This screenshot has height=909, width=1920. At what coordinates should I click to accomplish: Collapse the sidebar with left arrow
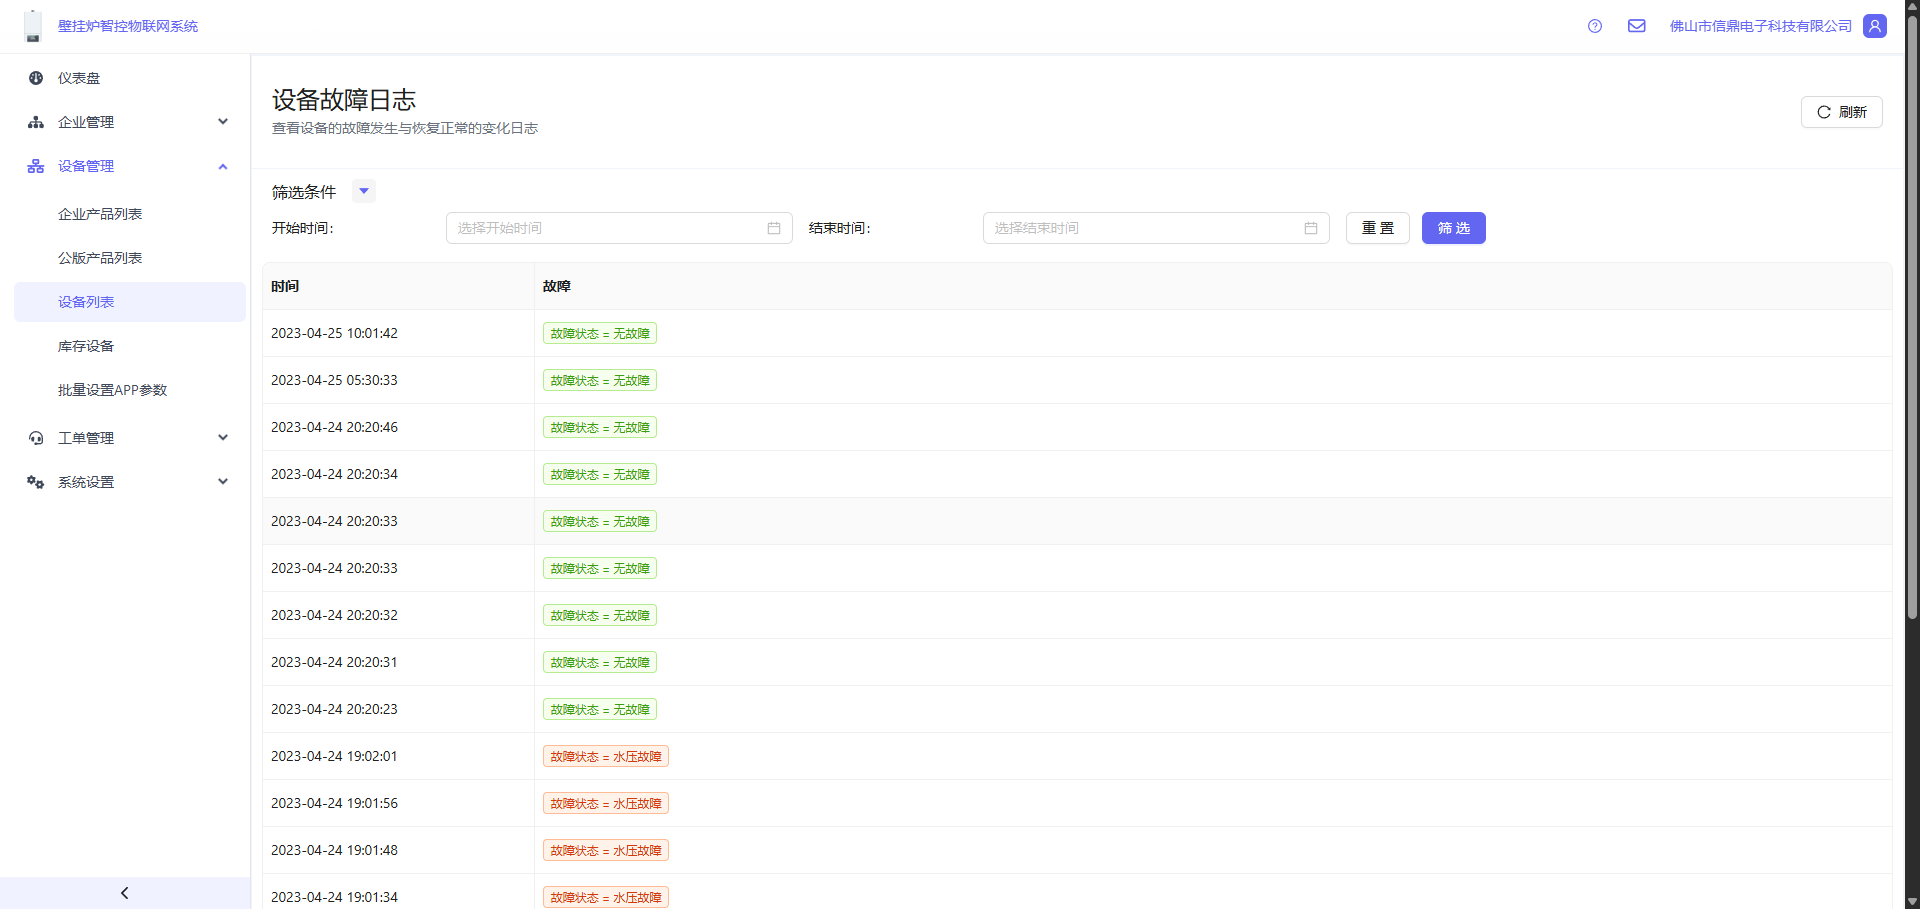(x=125, y=893)
